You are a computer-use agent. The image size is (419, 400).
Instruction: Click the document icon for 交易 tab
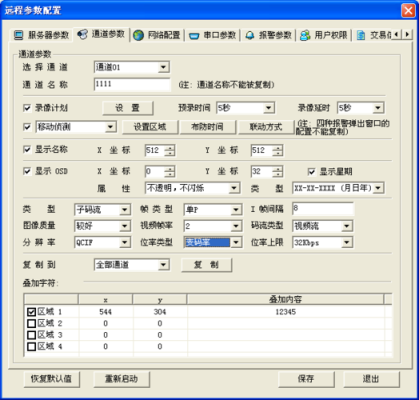pos(361,35)
